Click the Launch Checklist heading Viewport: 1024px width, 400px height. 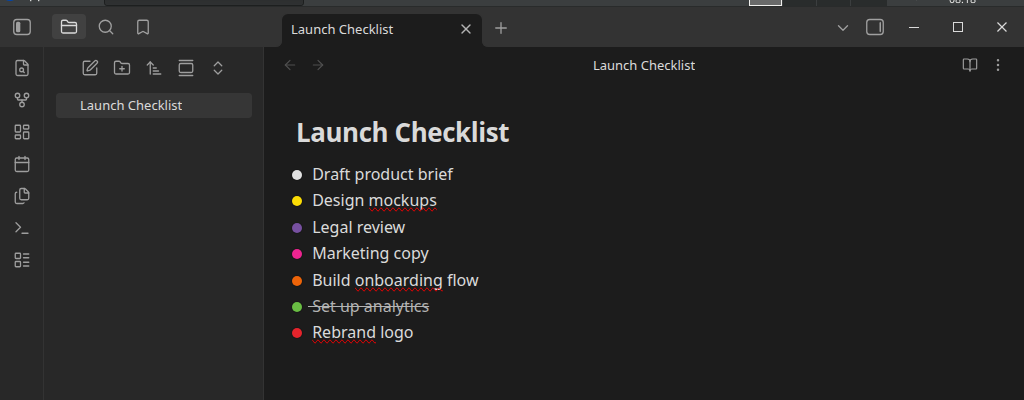click(403, 132)
